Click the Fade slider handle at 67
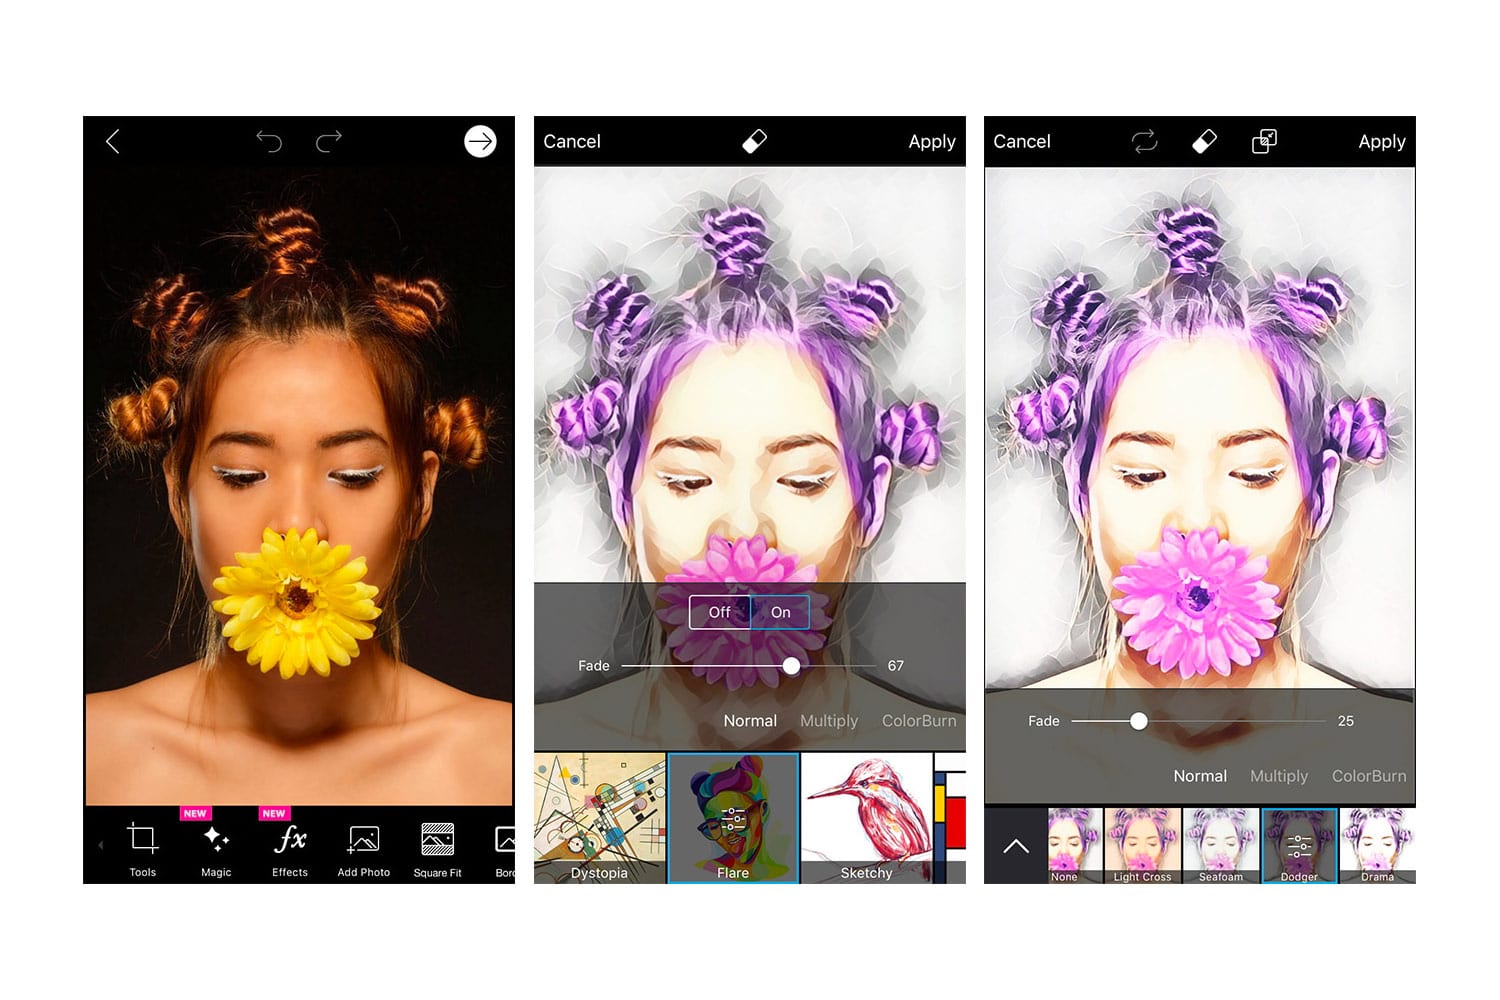1500x1000 pixels. tap(791, 666)
